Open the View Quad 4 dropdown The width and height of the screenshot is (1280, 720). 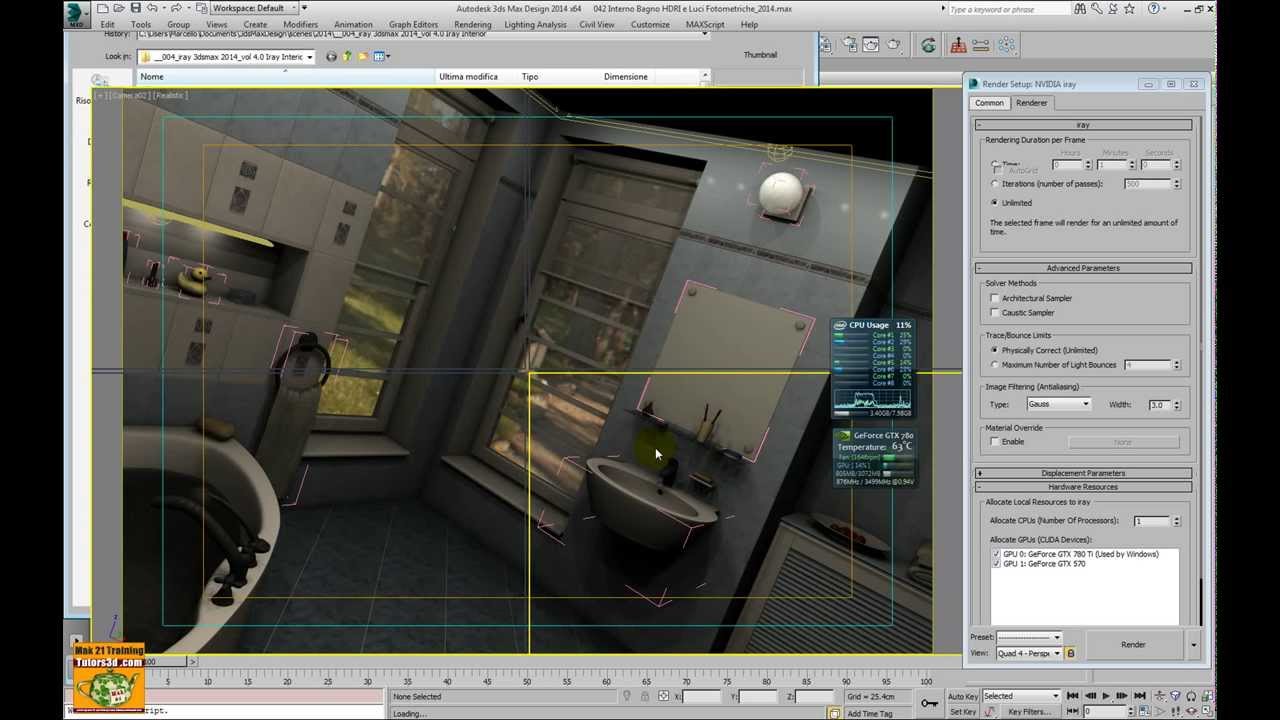point(1029,653)
